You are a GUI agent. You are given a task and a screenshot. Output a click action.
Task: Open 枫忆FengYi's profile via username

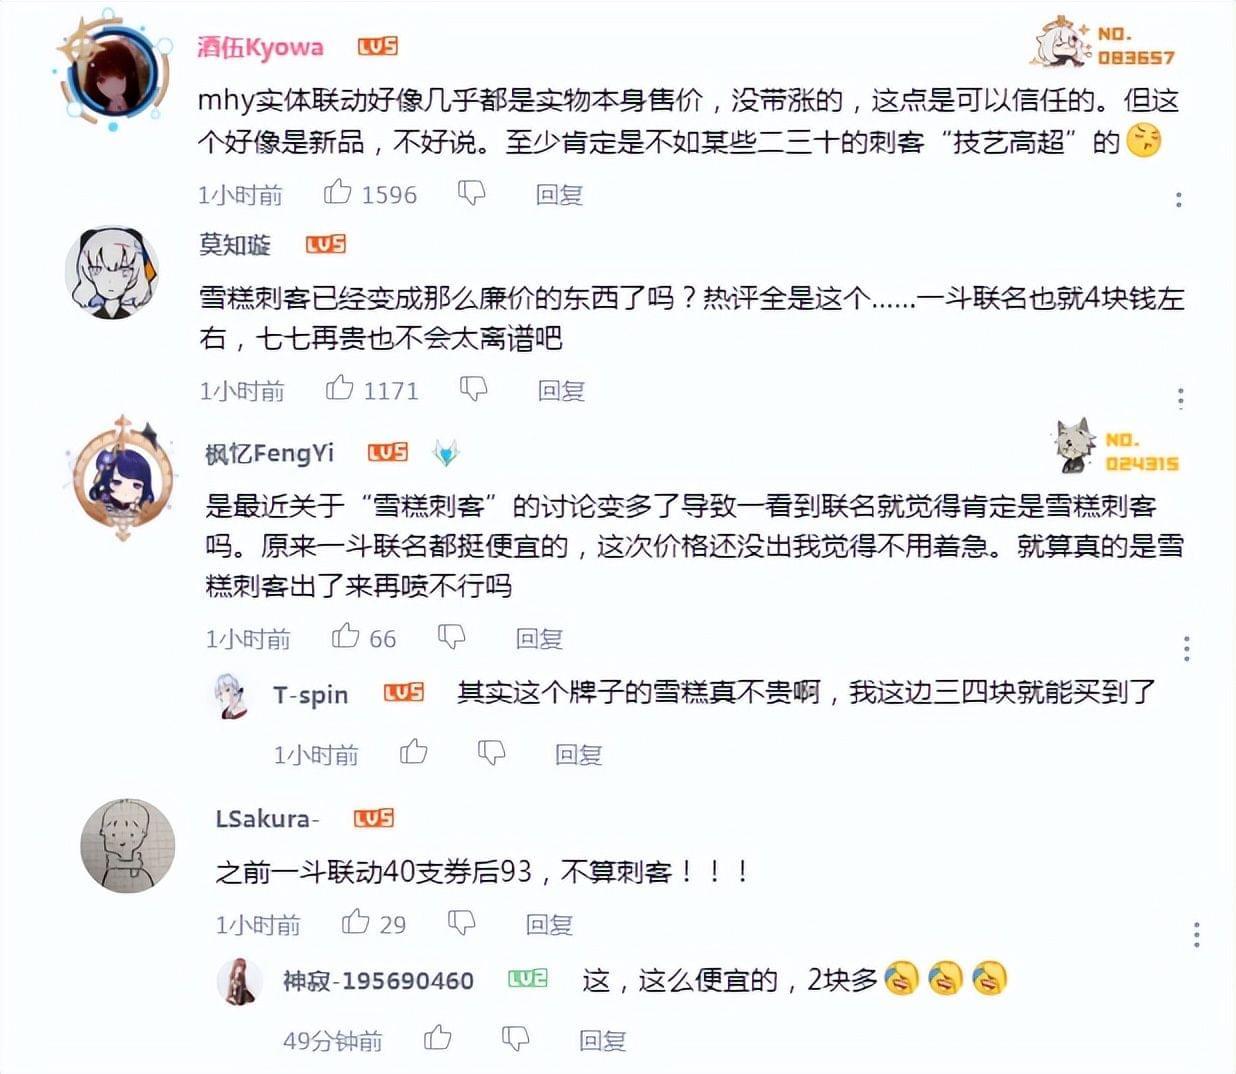pyautogui.click(x=269, y=454)
